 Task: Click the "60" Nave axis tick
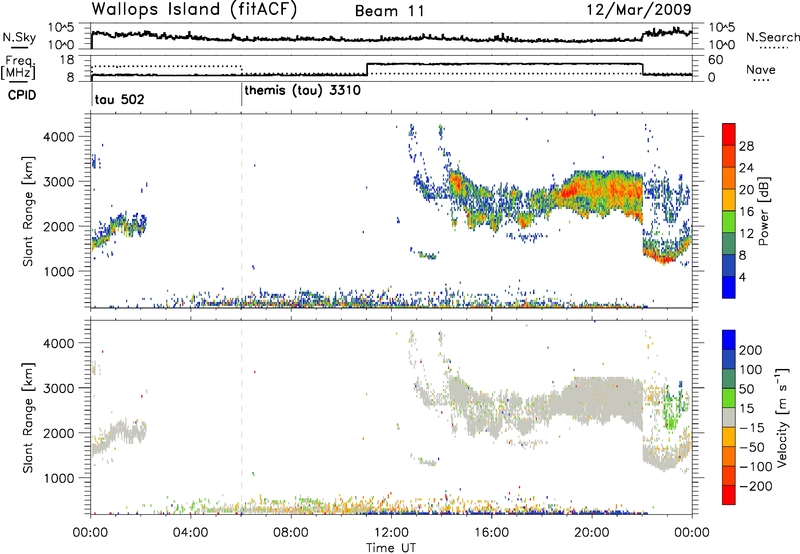point(716,60)
